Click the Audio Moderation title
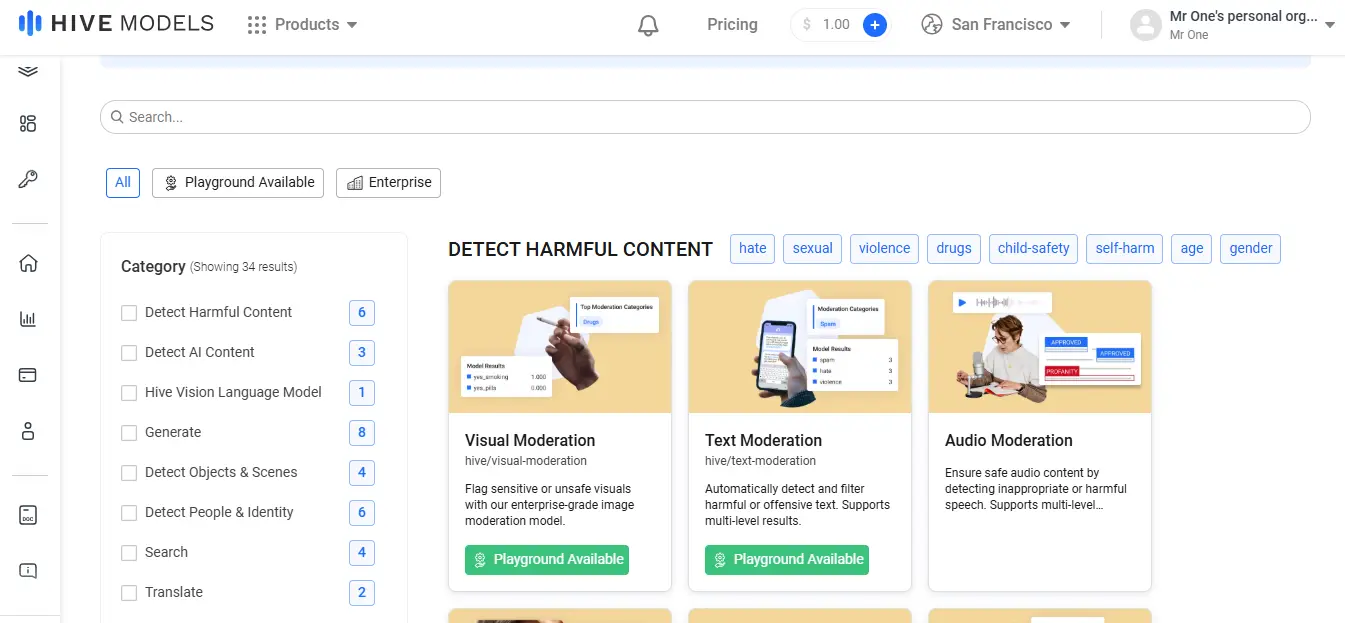Image resolution: width=1345 pixels, height=623 pixels. [1009, 440]
